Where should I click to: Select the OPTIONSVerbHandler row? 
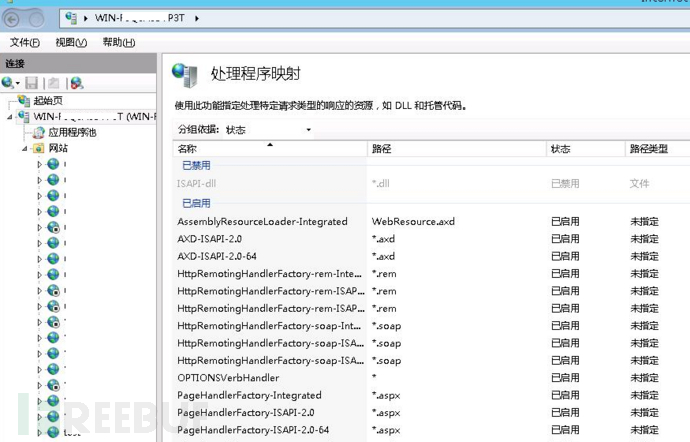click(x=432, y=378)
